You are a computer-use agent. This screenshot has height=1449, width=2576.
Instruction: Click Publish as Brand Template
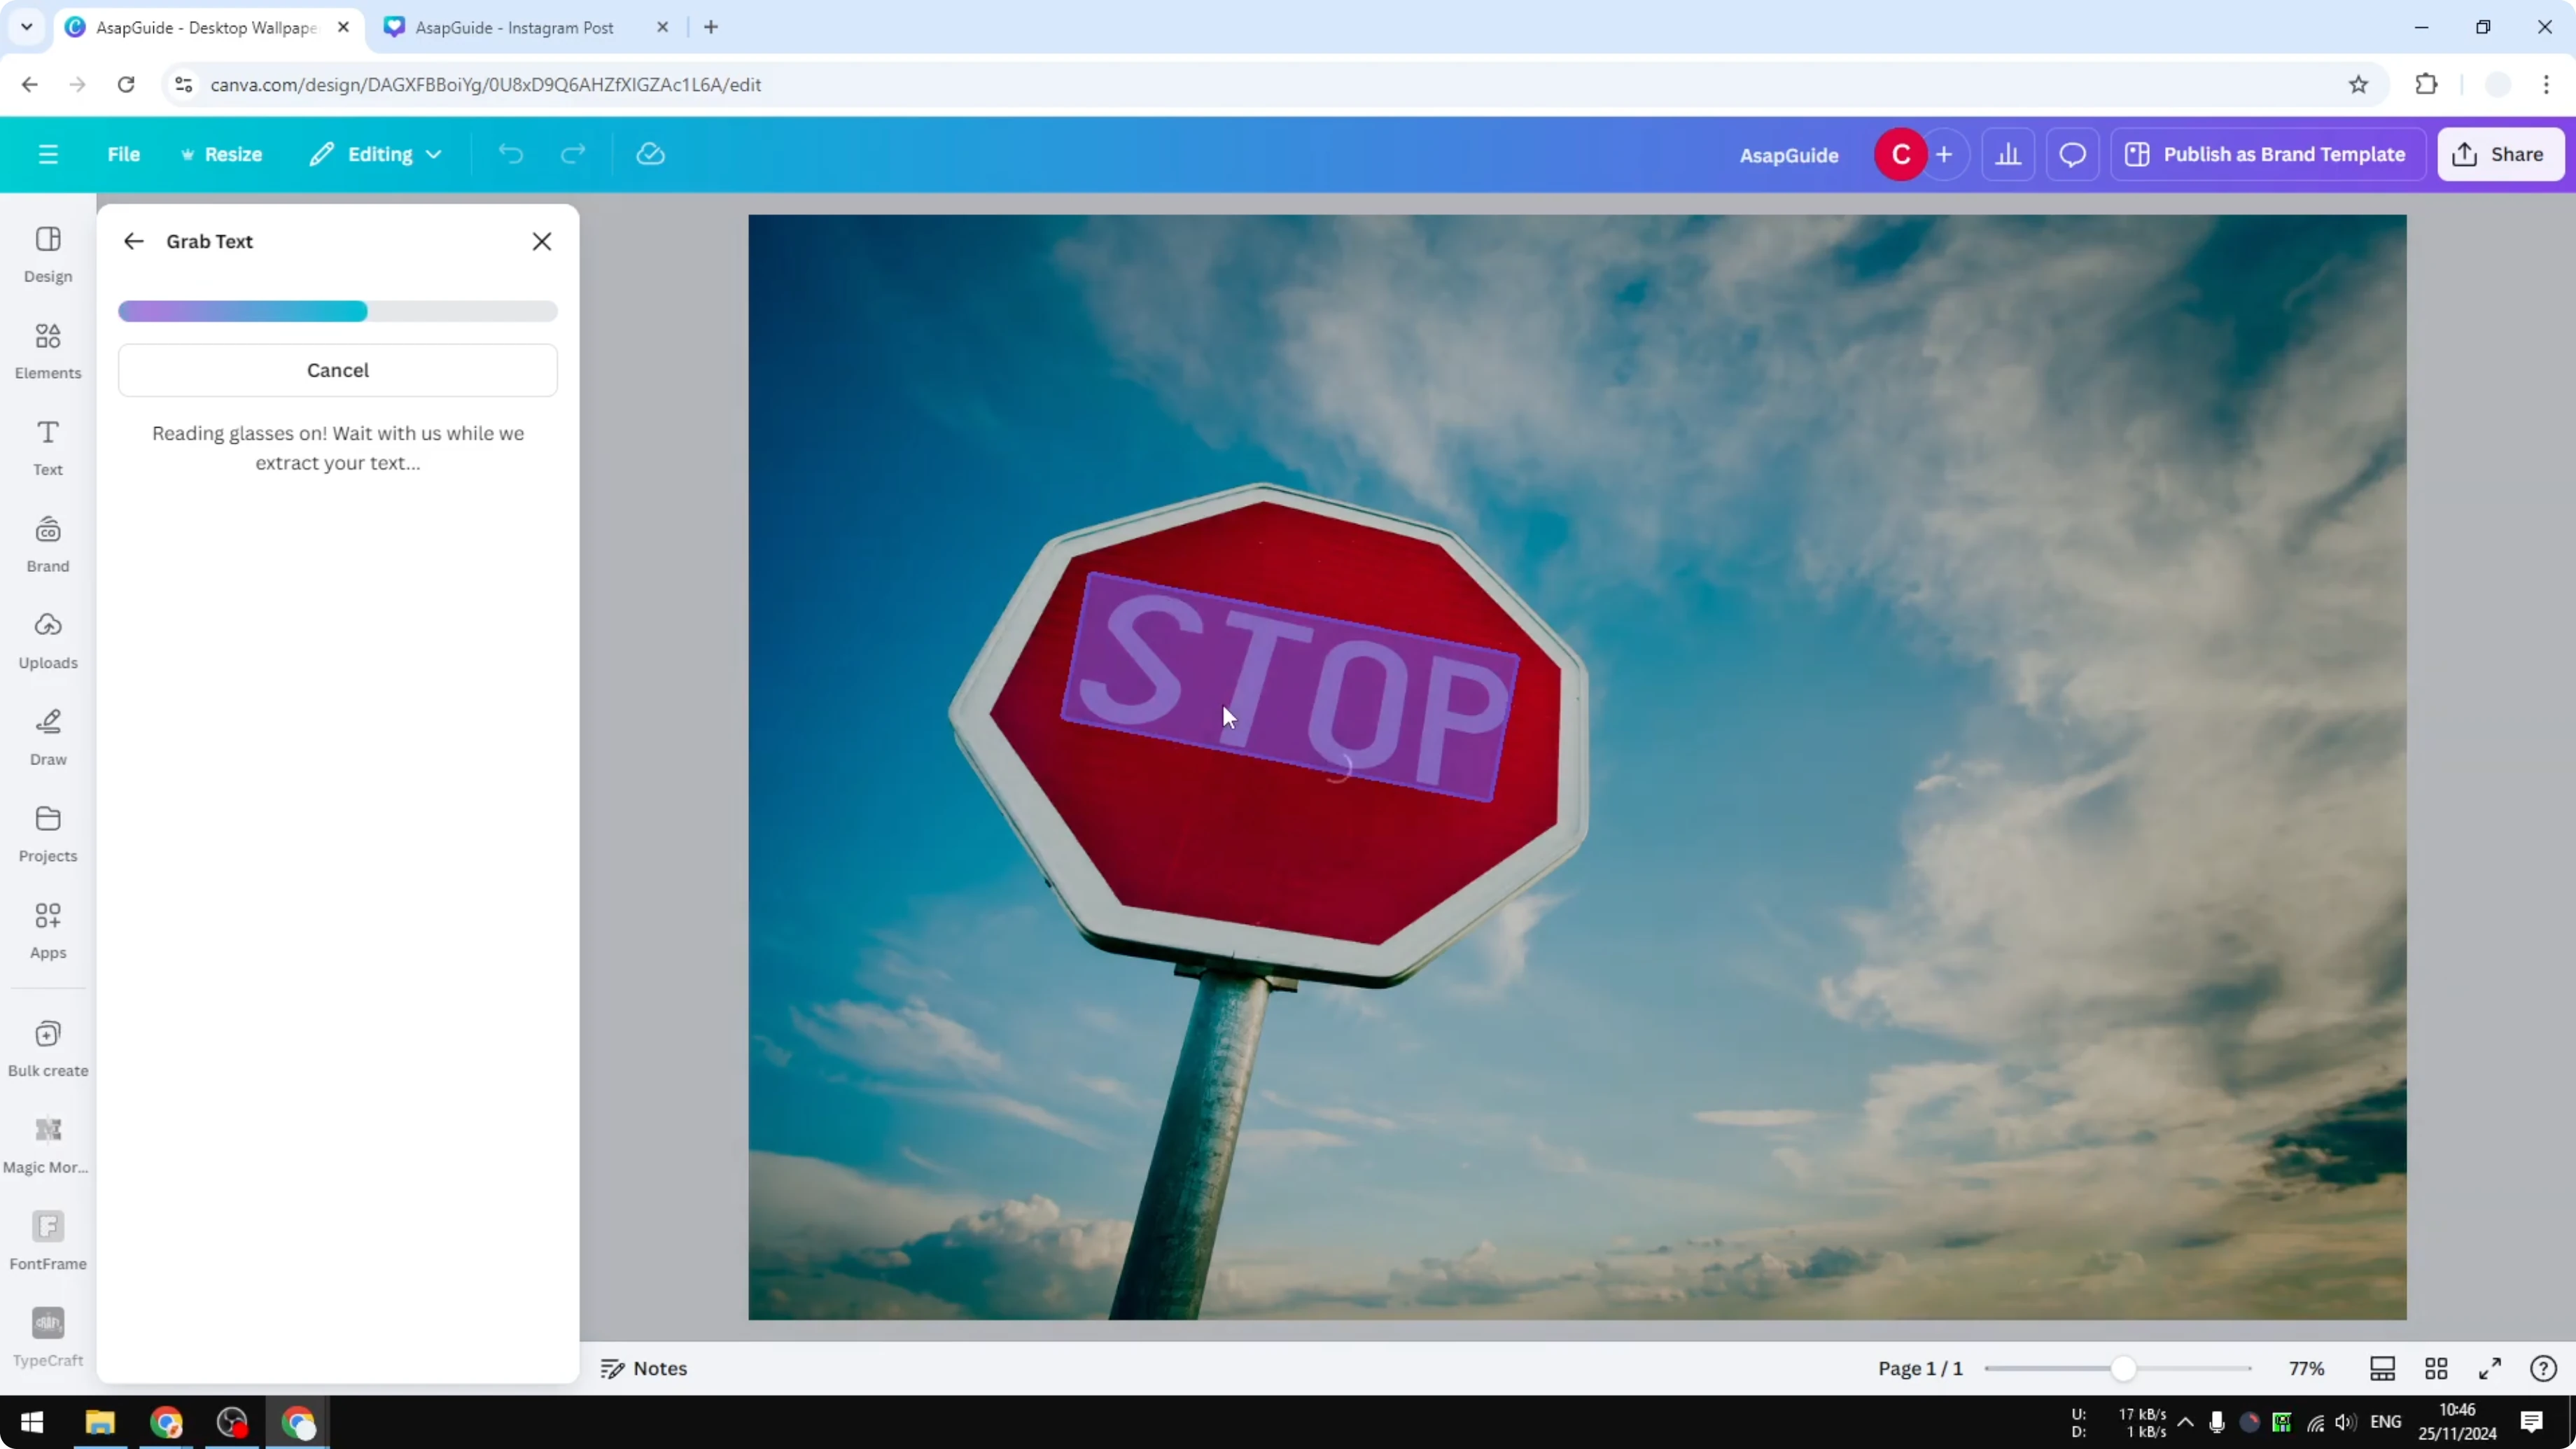[2267, 154]
